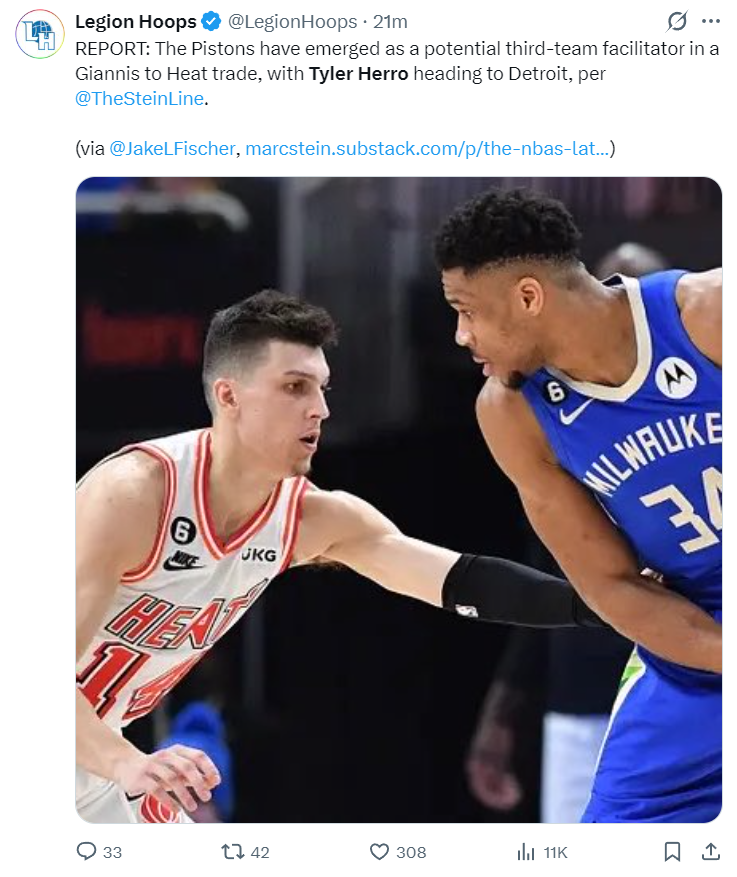Click the blue verified checkmark badge
The width and height of the screenshot is (737, 877).
(x=211, y=22)
